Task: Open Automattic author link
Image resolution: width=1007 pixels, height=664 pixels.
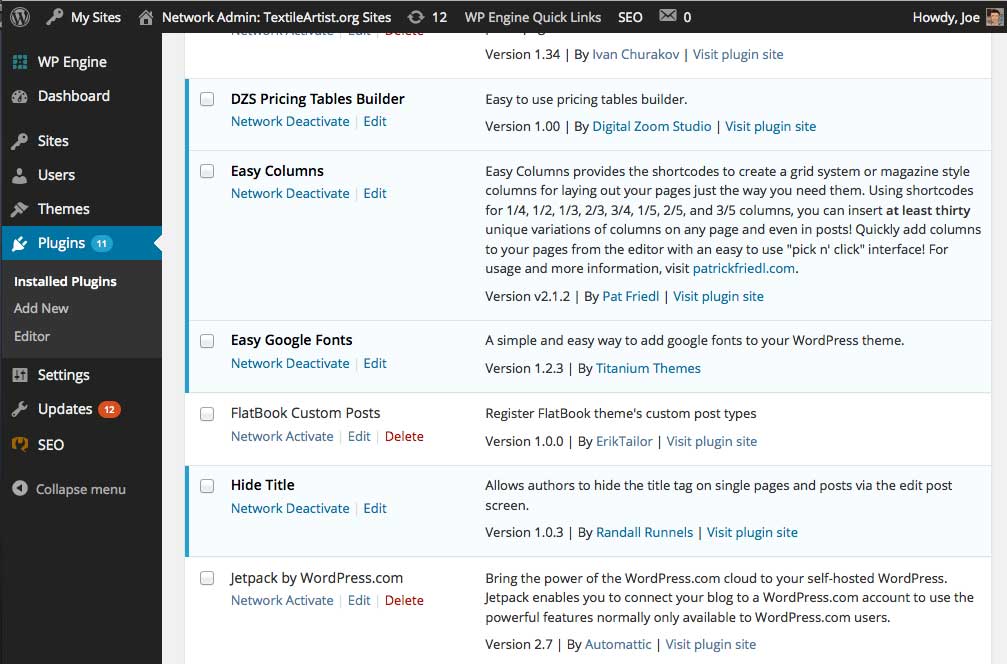Action: click(618, 644)
